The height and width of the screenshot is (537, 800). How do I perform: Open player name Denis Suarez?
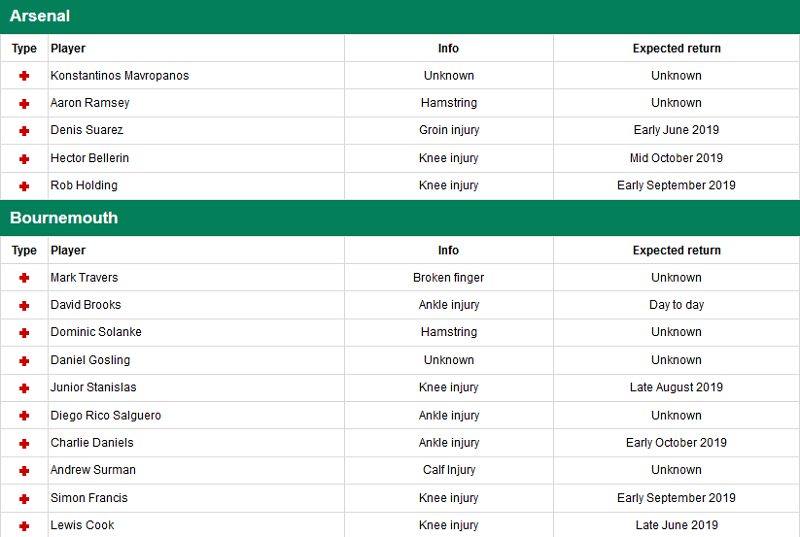[87, 130]
